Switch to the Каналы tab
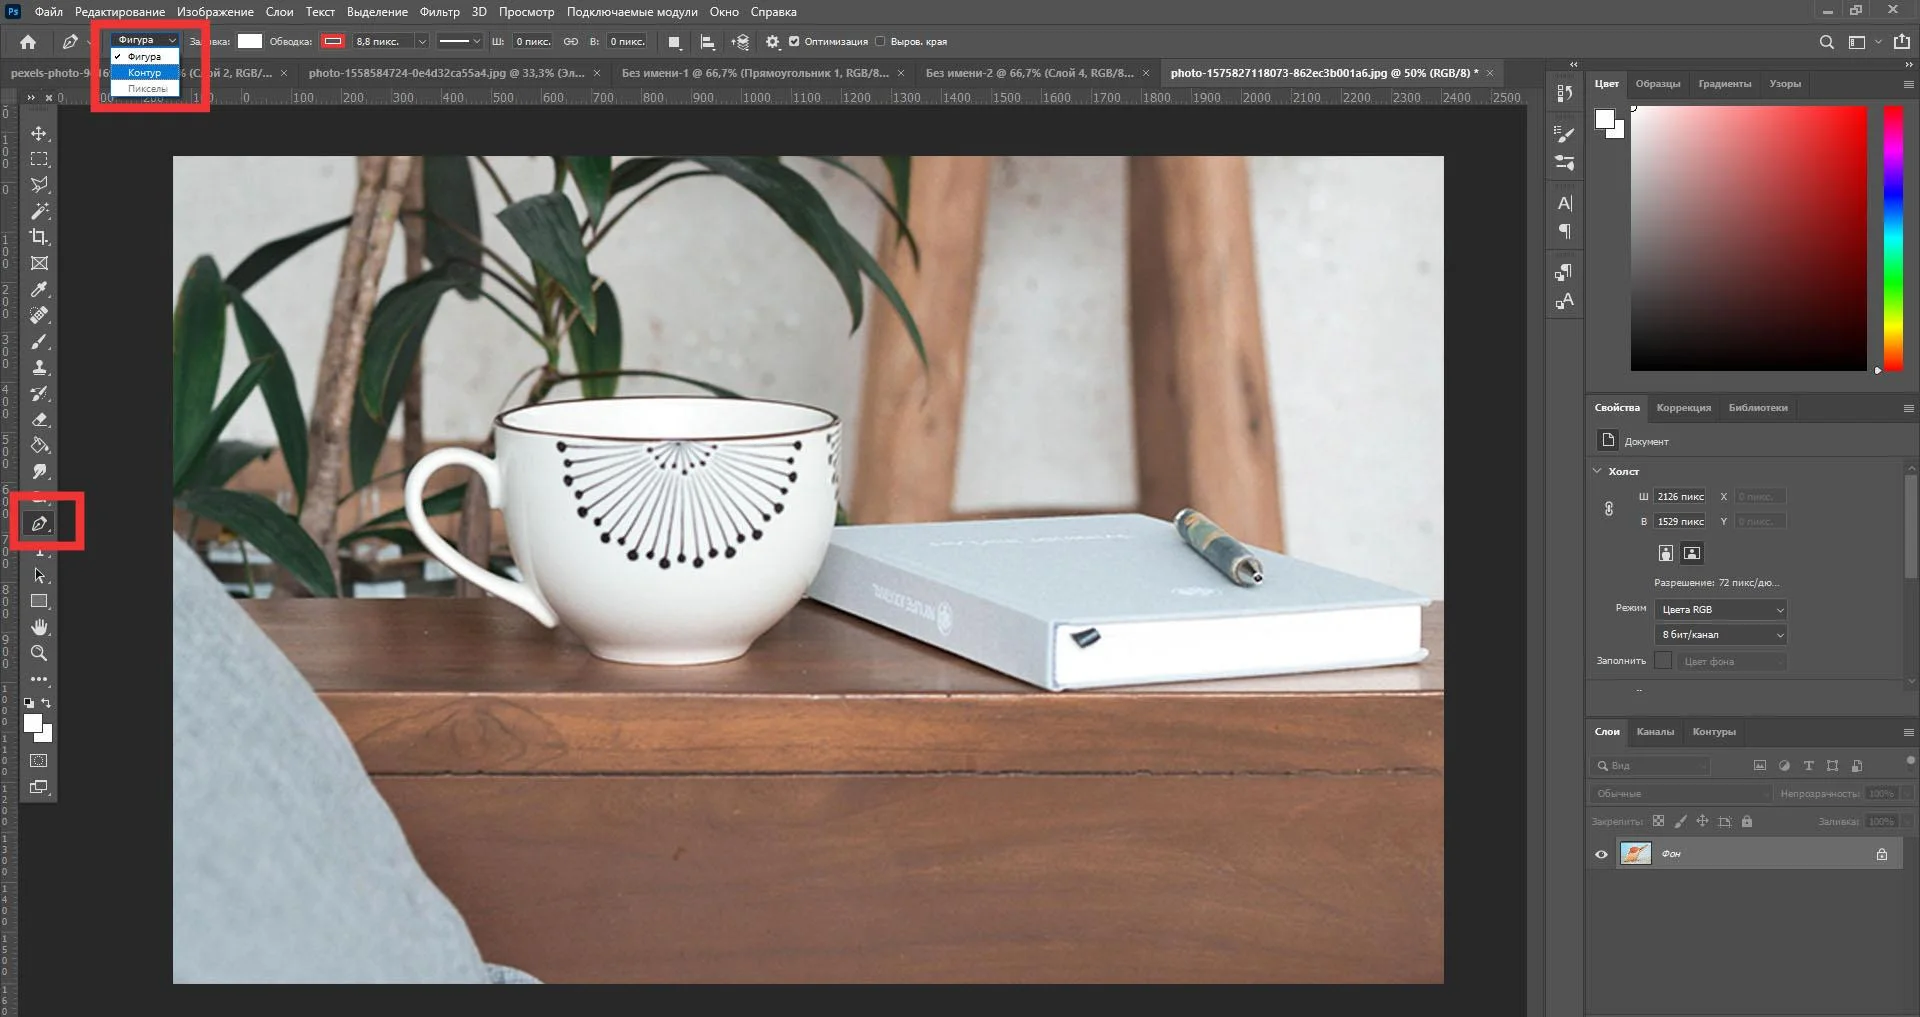Screen dimensions: 1920x1017 pyautogui.click(x=1655, y=732)
